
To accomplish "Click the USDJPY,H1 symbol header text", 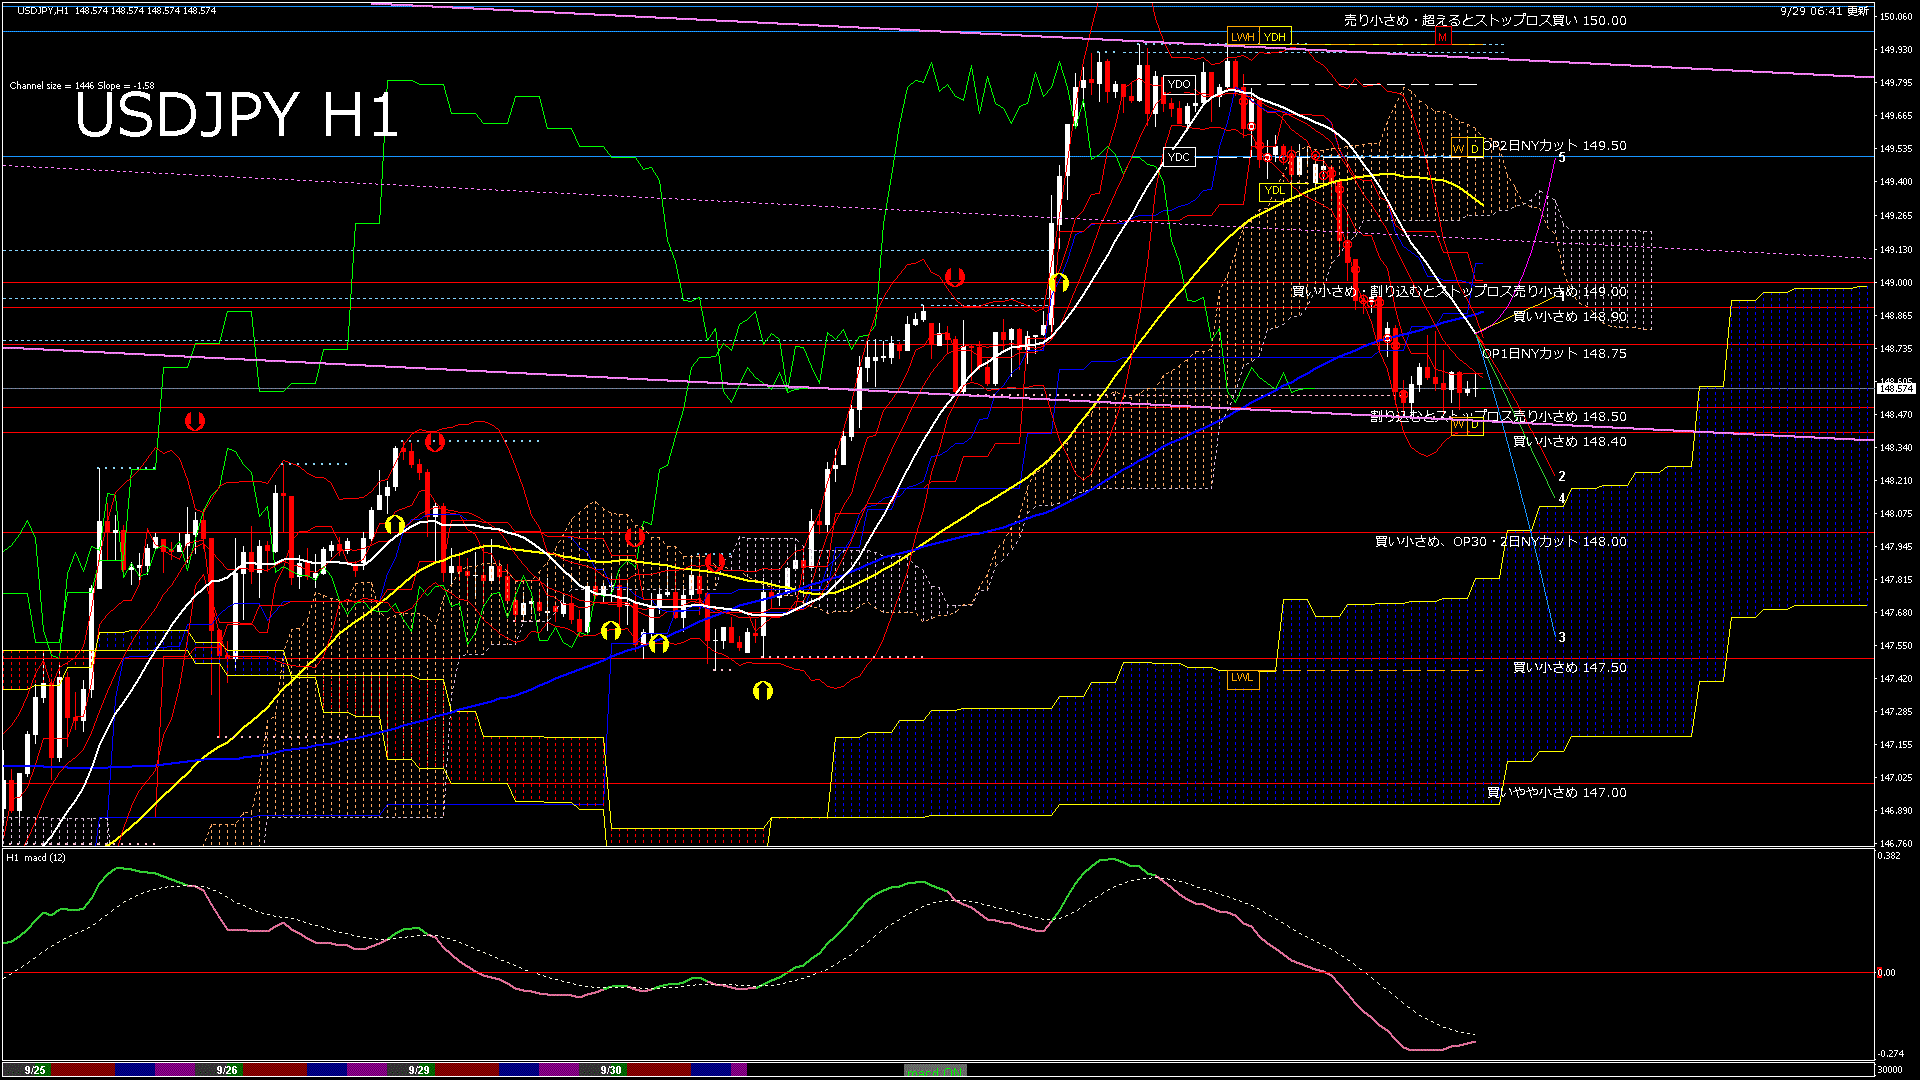I will tap(43, 10).
